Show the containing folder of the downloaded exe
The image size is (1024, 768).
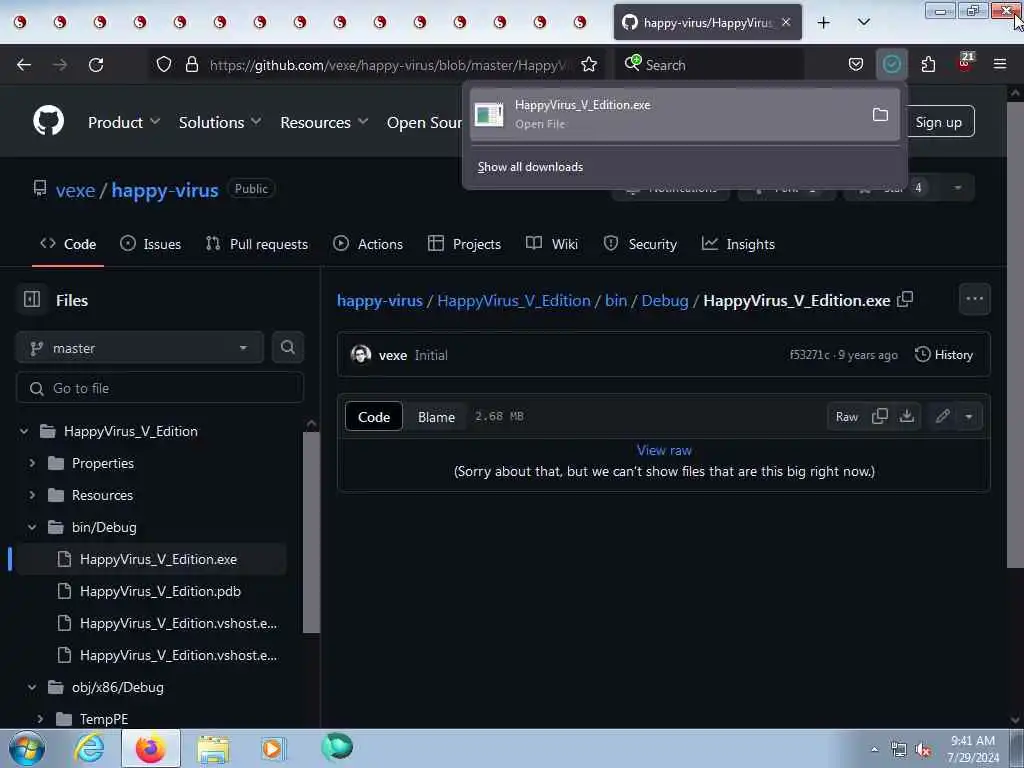tap(880, 115)
